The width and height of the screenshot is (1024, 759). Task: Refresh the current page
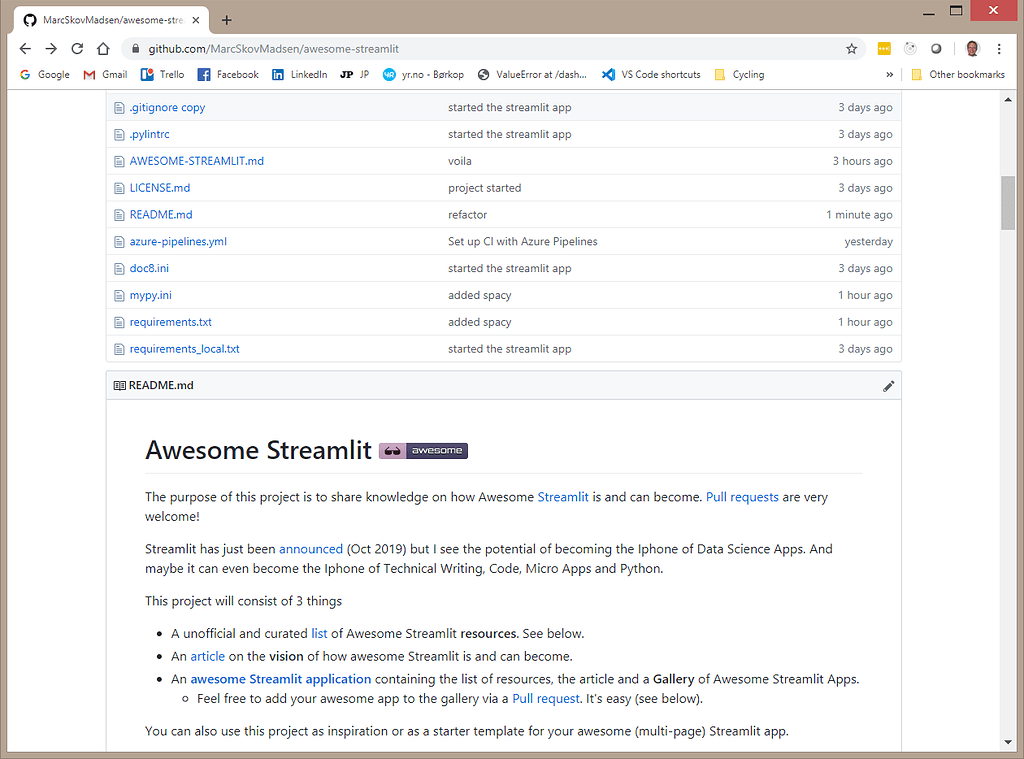[x=77, y=48]
